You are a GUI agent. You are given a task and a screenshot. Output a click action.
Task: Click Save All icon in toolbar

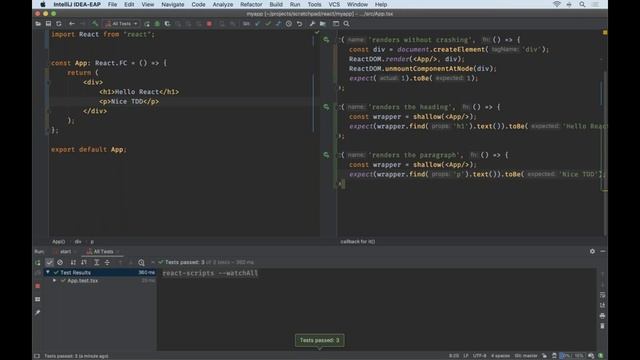click(48, 24)
